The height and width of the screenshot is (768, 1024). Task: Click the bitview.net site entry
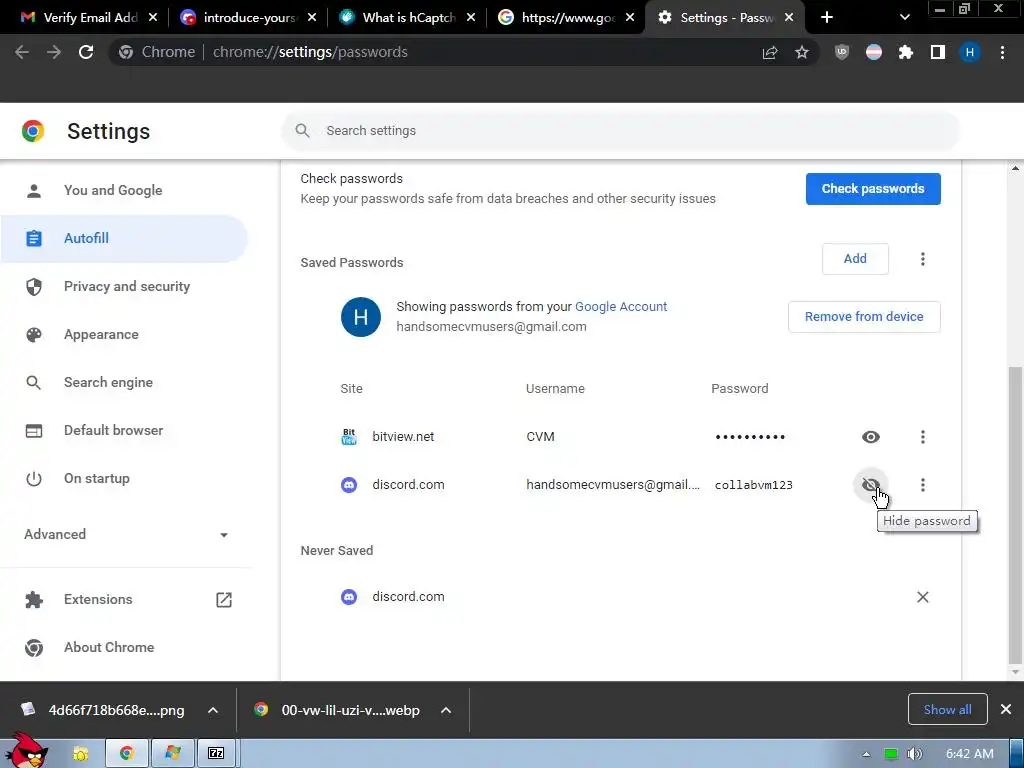(x=403, y=437)
